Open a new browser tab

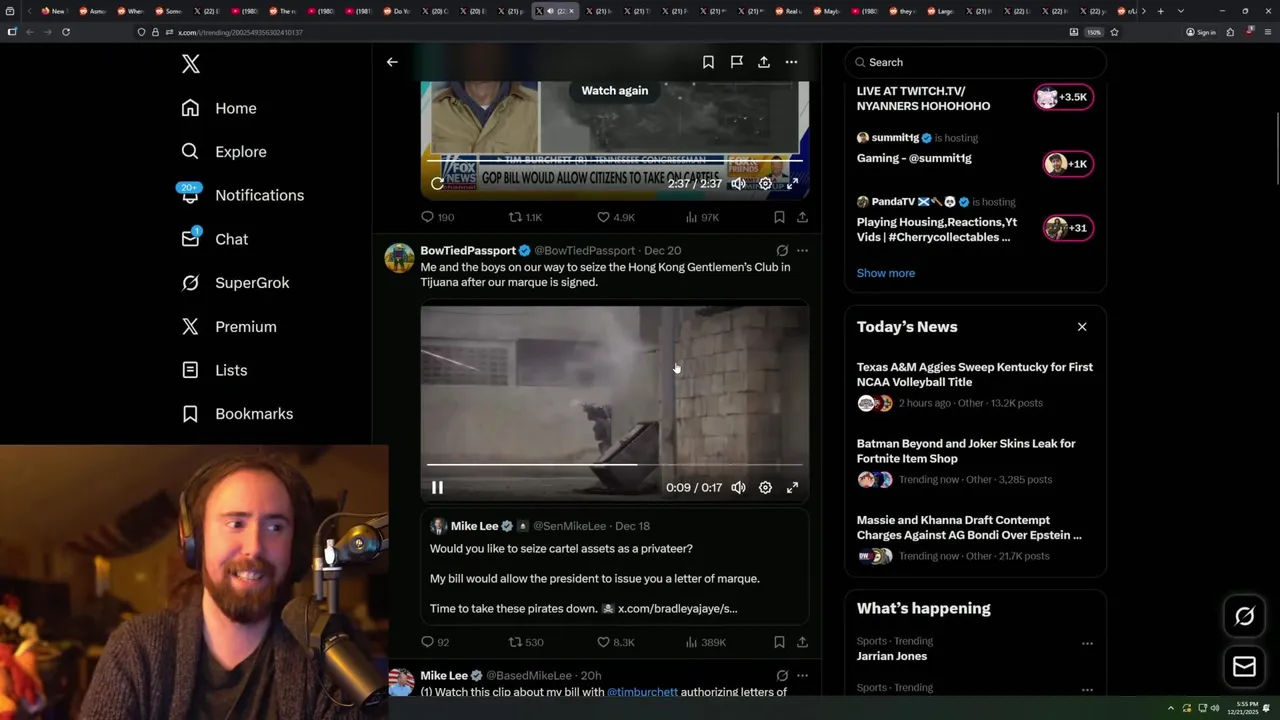click(x=1160, y=11)
